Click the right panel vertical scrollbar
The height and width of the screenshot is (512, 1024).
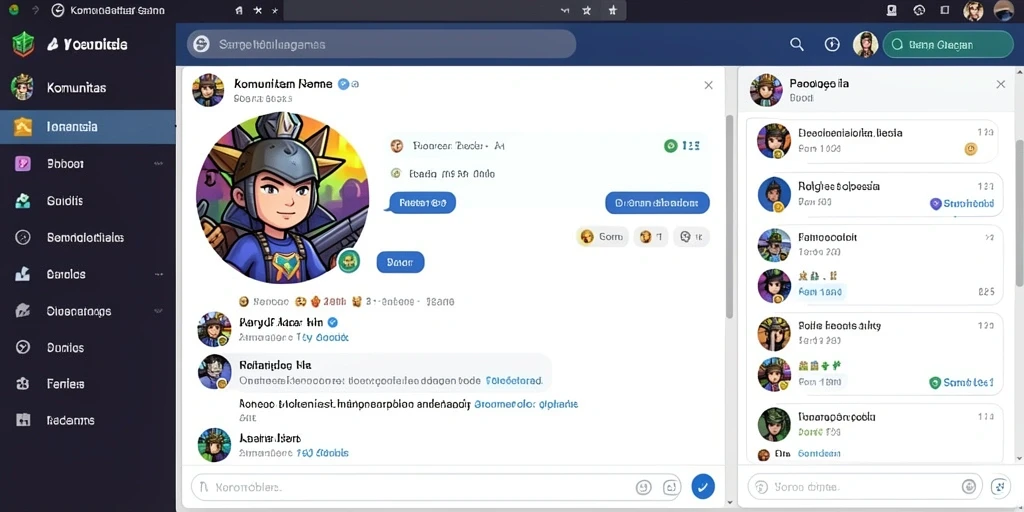point(1019,212)
